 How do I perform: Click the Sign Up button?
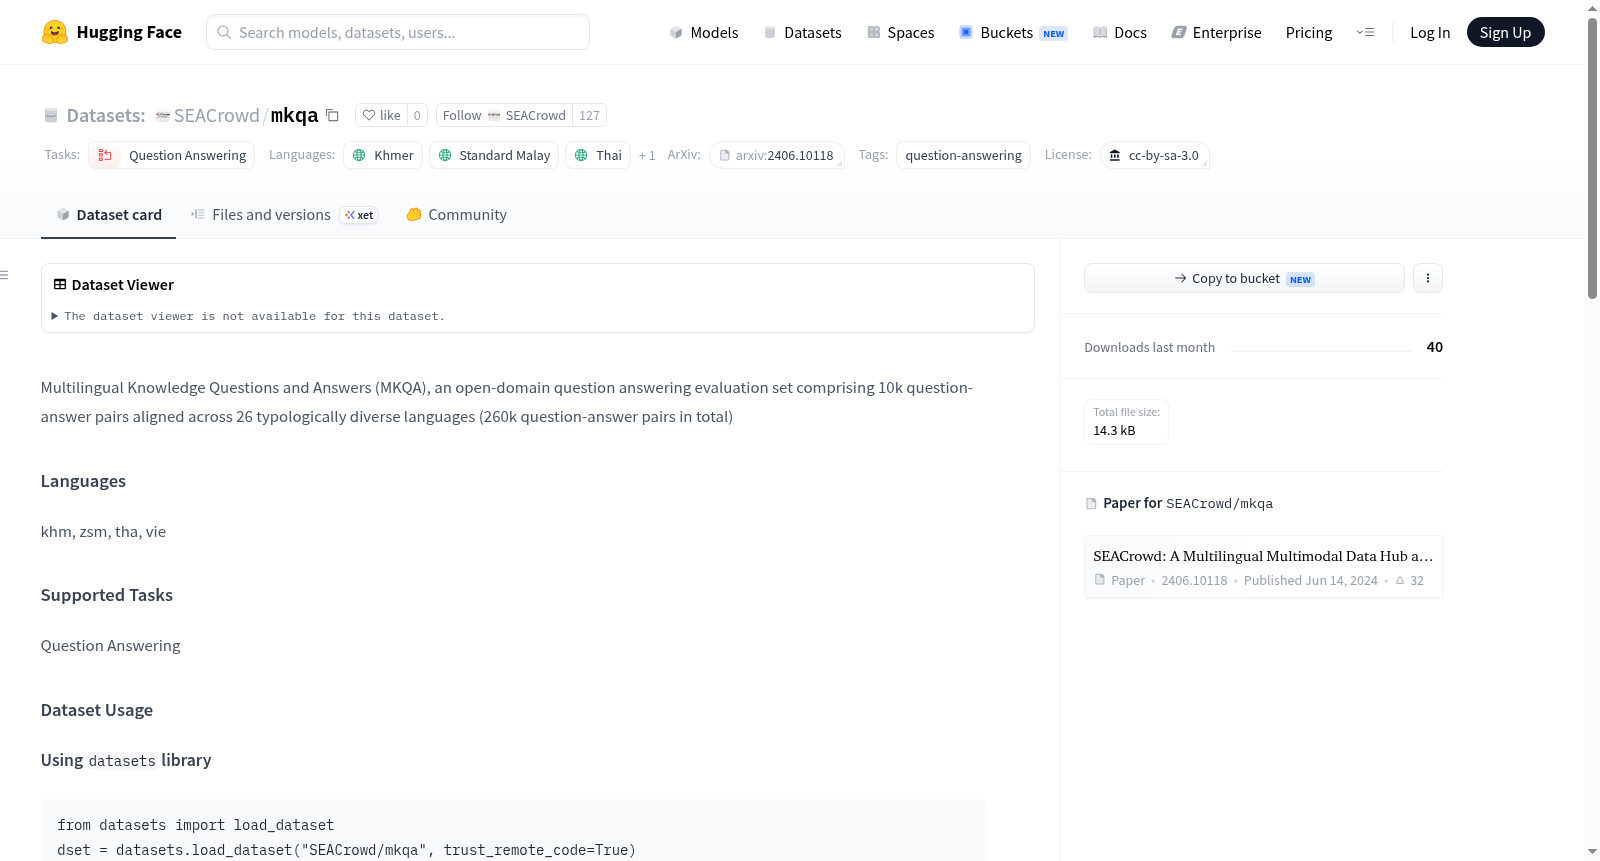pyautogui.click(x=1505, y=32)
